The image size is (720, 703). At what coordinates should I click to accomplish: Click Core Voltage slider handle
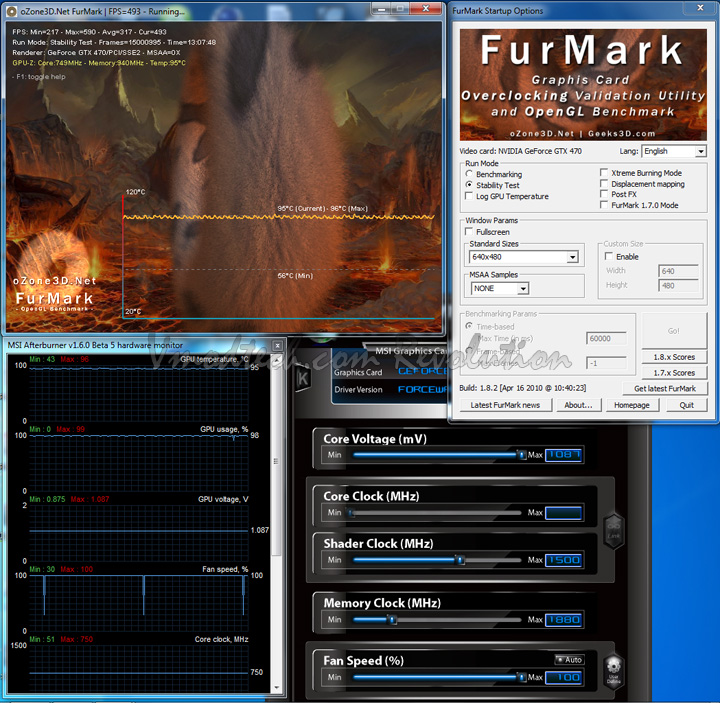tap(521, 455)
